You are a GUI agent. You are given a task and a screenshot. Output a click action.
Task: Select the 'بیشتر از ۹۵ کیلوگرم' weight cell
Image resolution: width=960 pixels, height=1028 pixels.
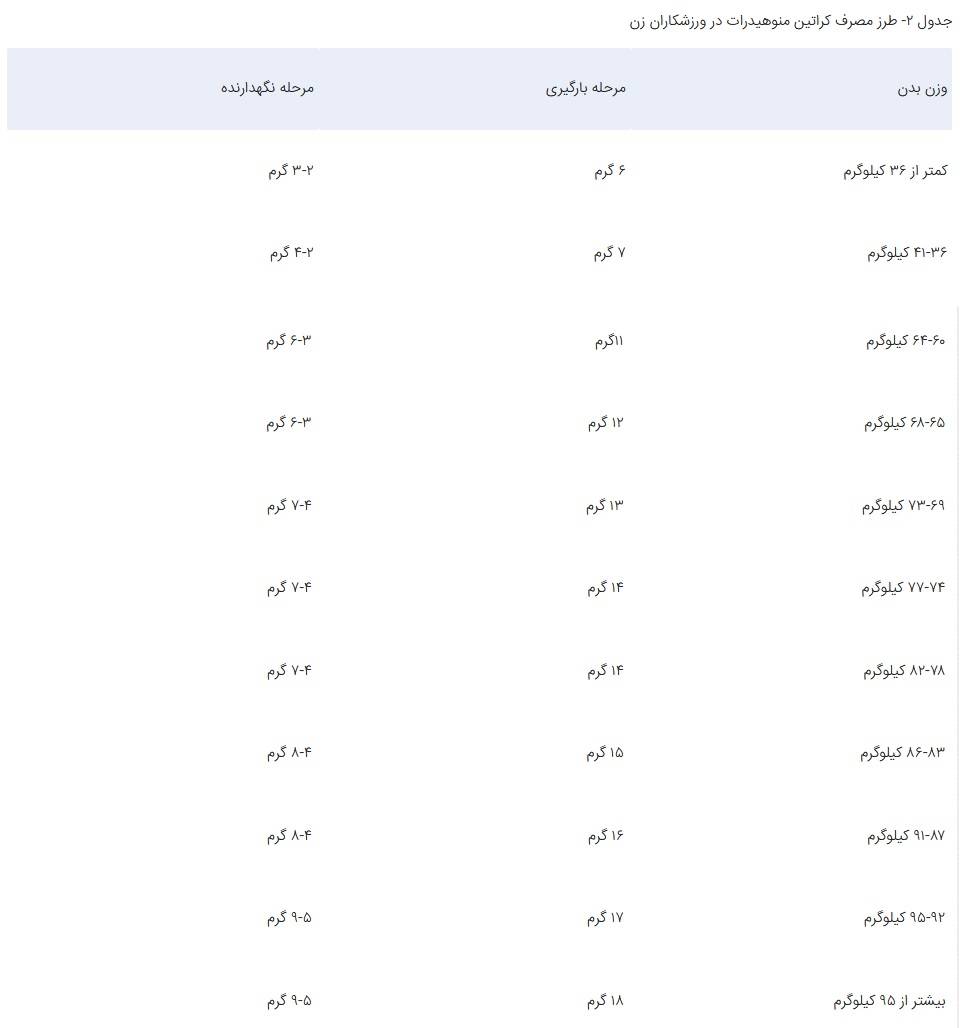pyautogui.click(x=889, y=1001)
